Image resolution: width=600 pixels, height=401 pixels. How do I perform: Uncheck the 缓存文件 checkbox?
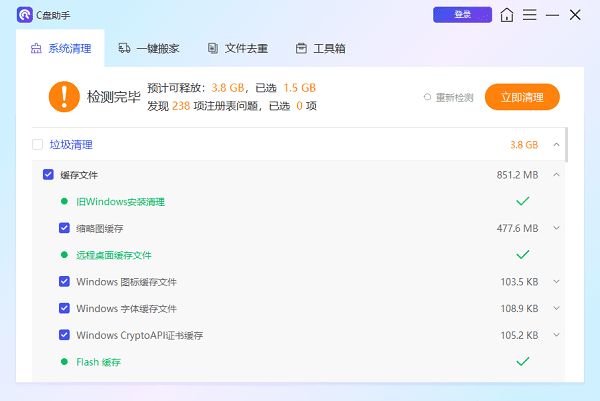pyautogui.click(x=48, y=174)
